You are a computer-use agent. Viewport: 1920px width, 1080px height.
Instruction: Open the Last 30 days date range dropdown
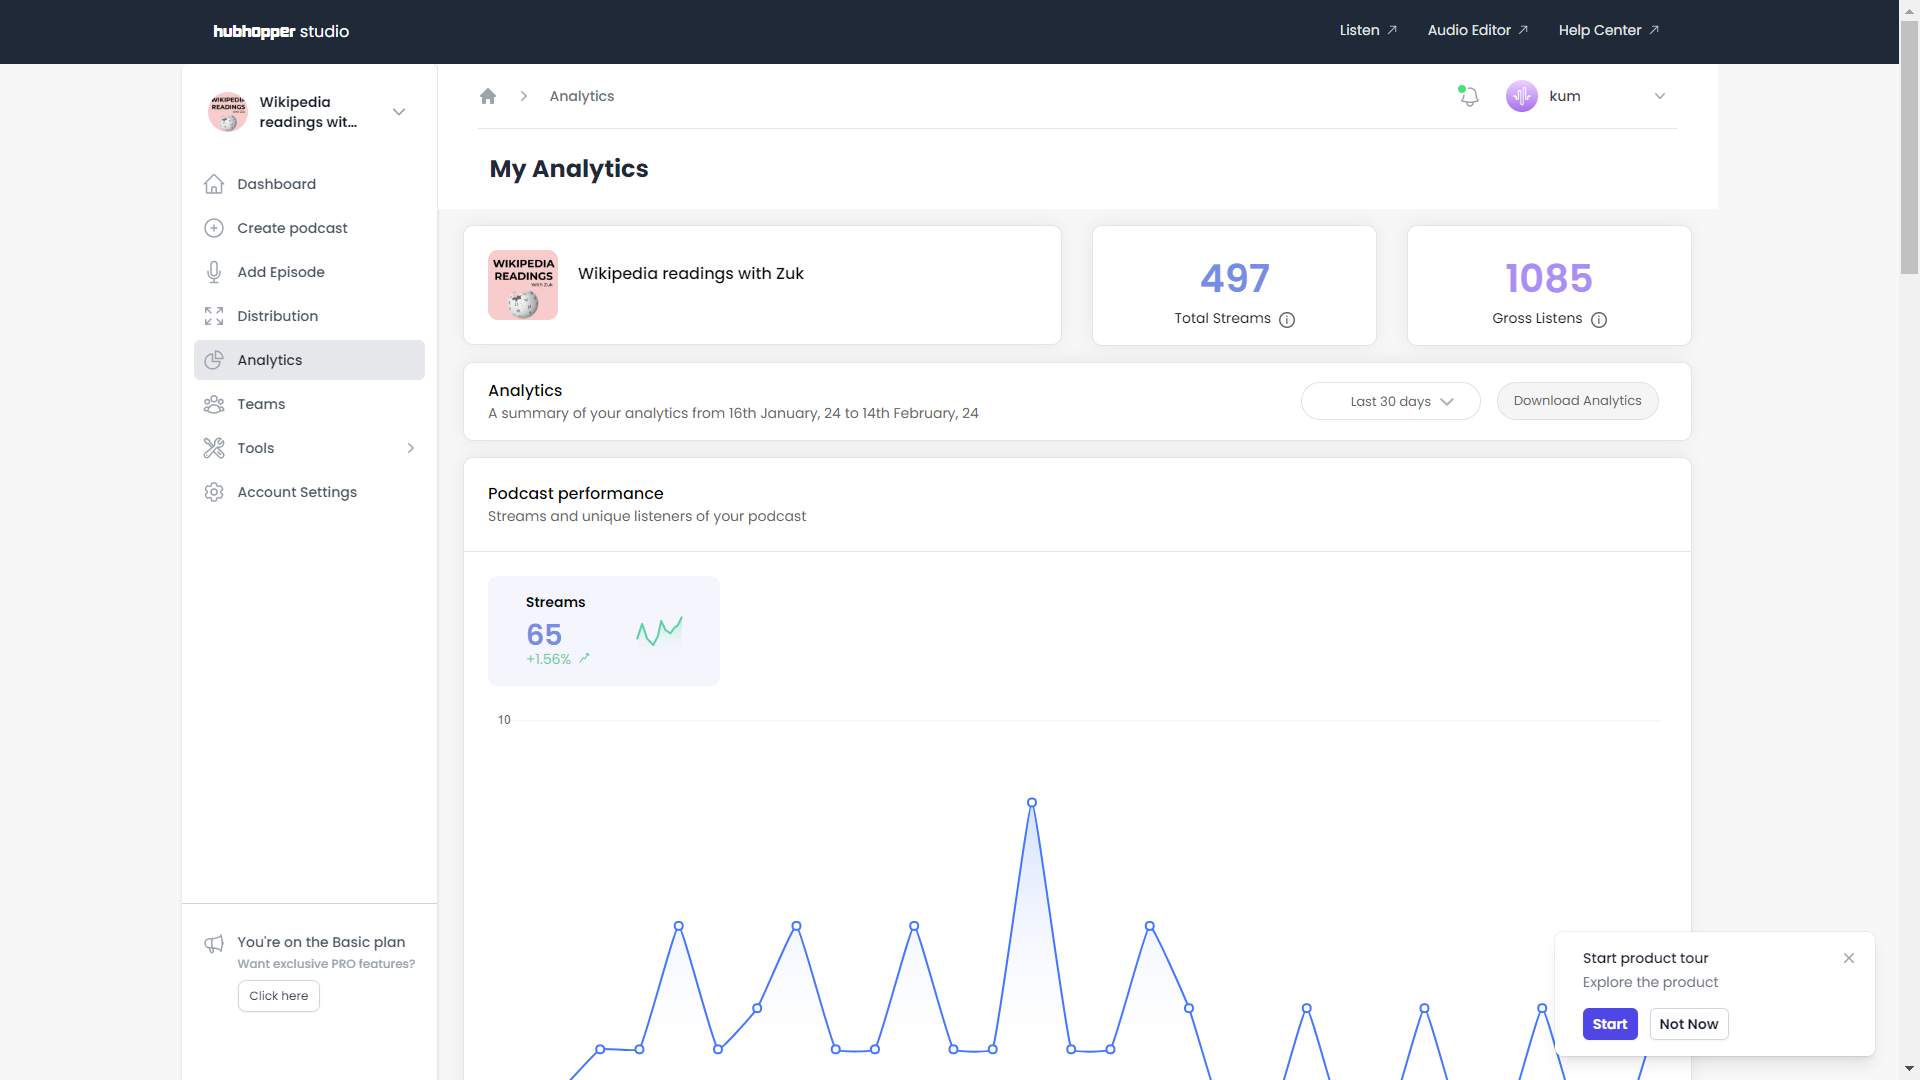tap(1390, 401)
